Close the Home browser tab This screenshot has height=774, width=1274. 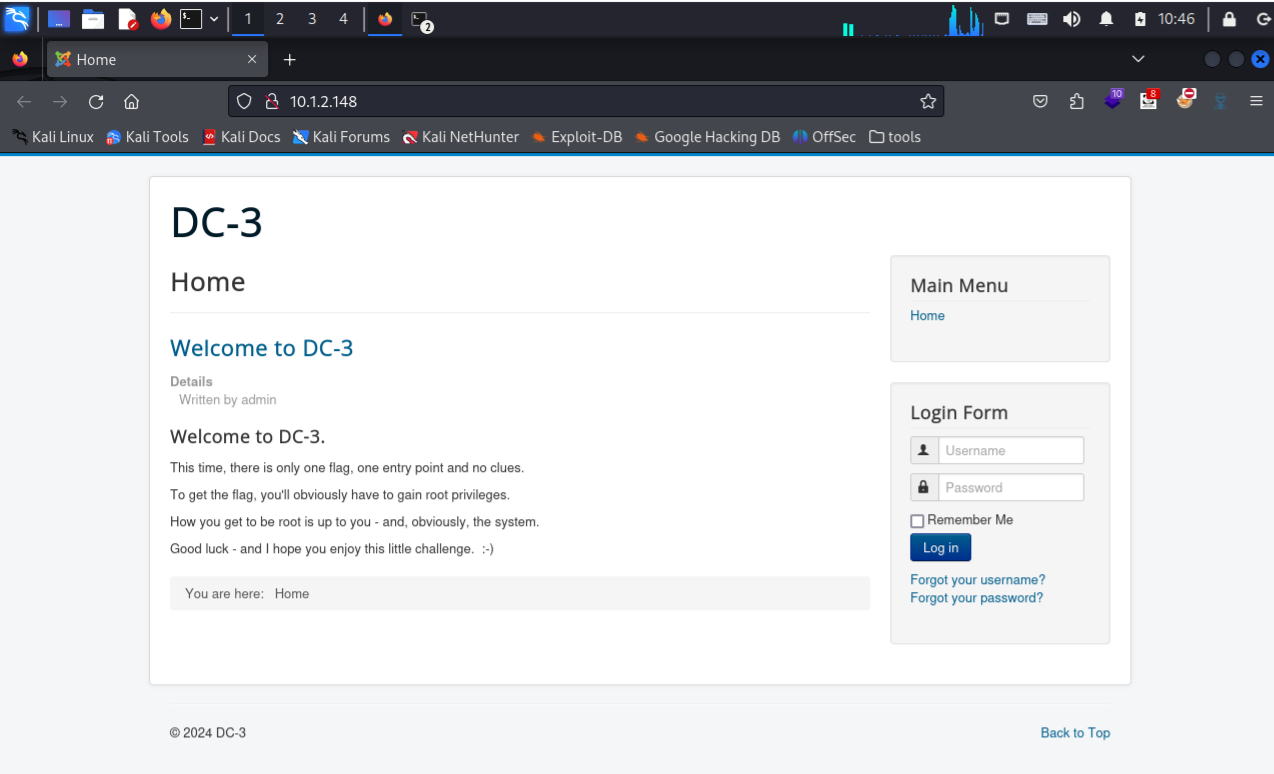[x=252, y=59]
